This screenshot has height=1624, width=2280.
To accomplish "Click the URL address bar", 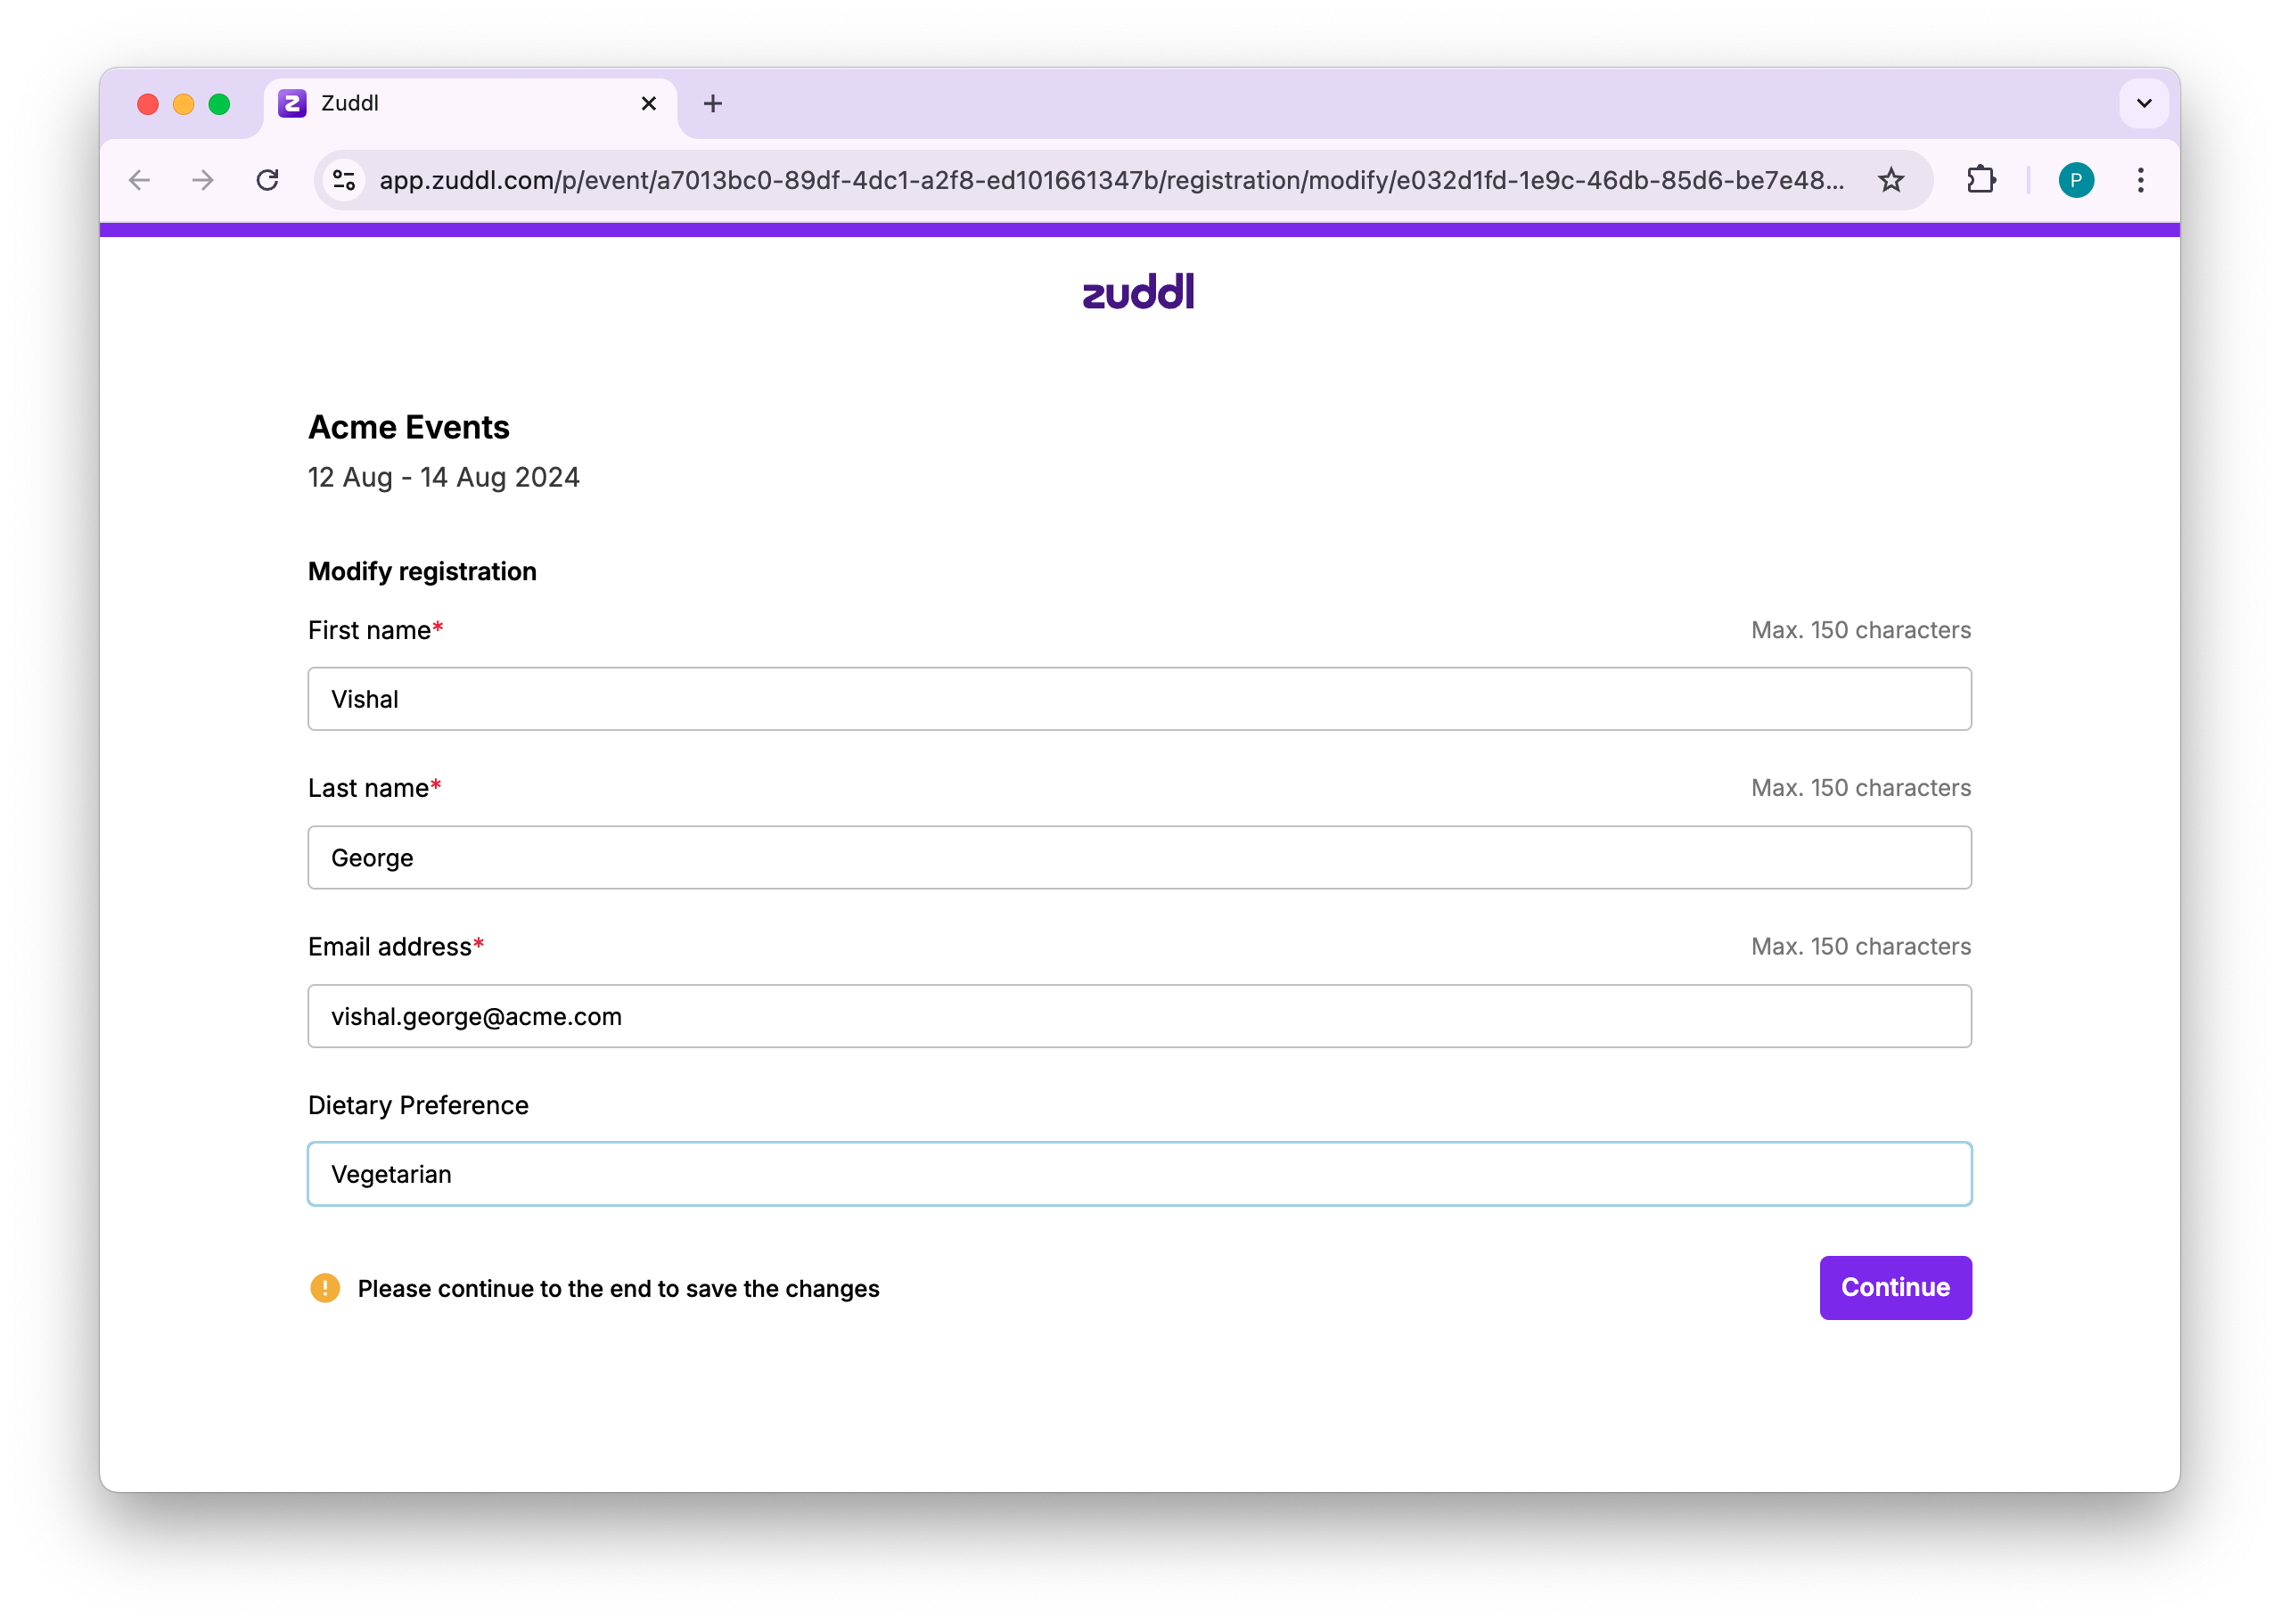I will pos(1110,180).
